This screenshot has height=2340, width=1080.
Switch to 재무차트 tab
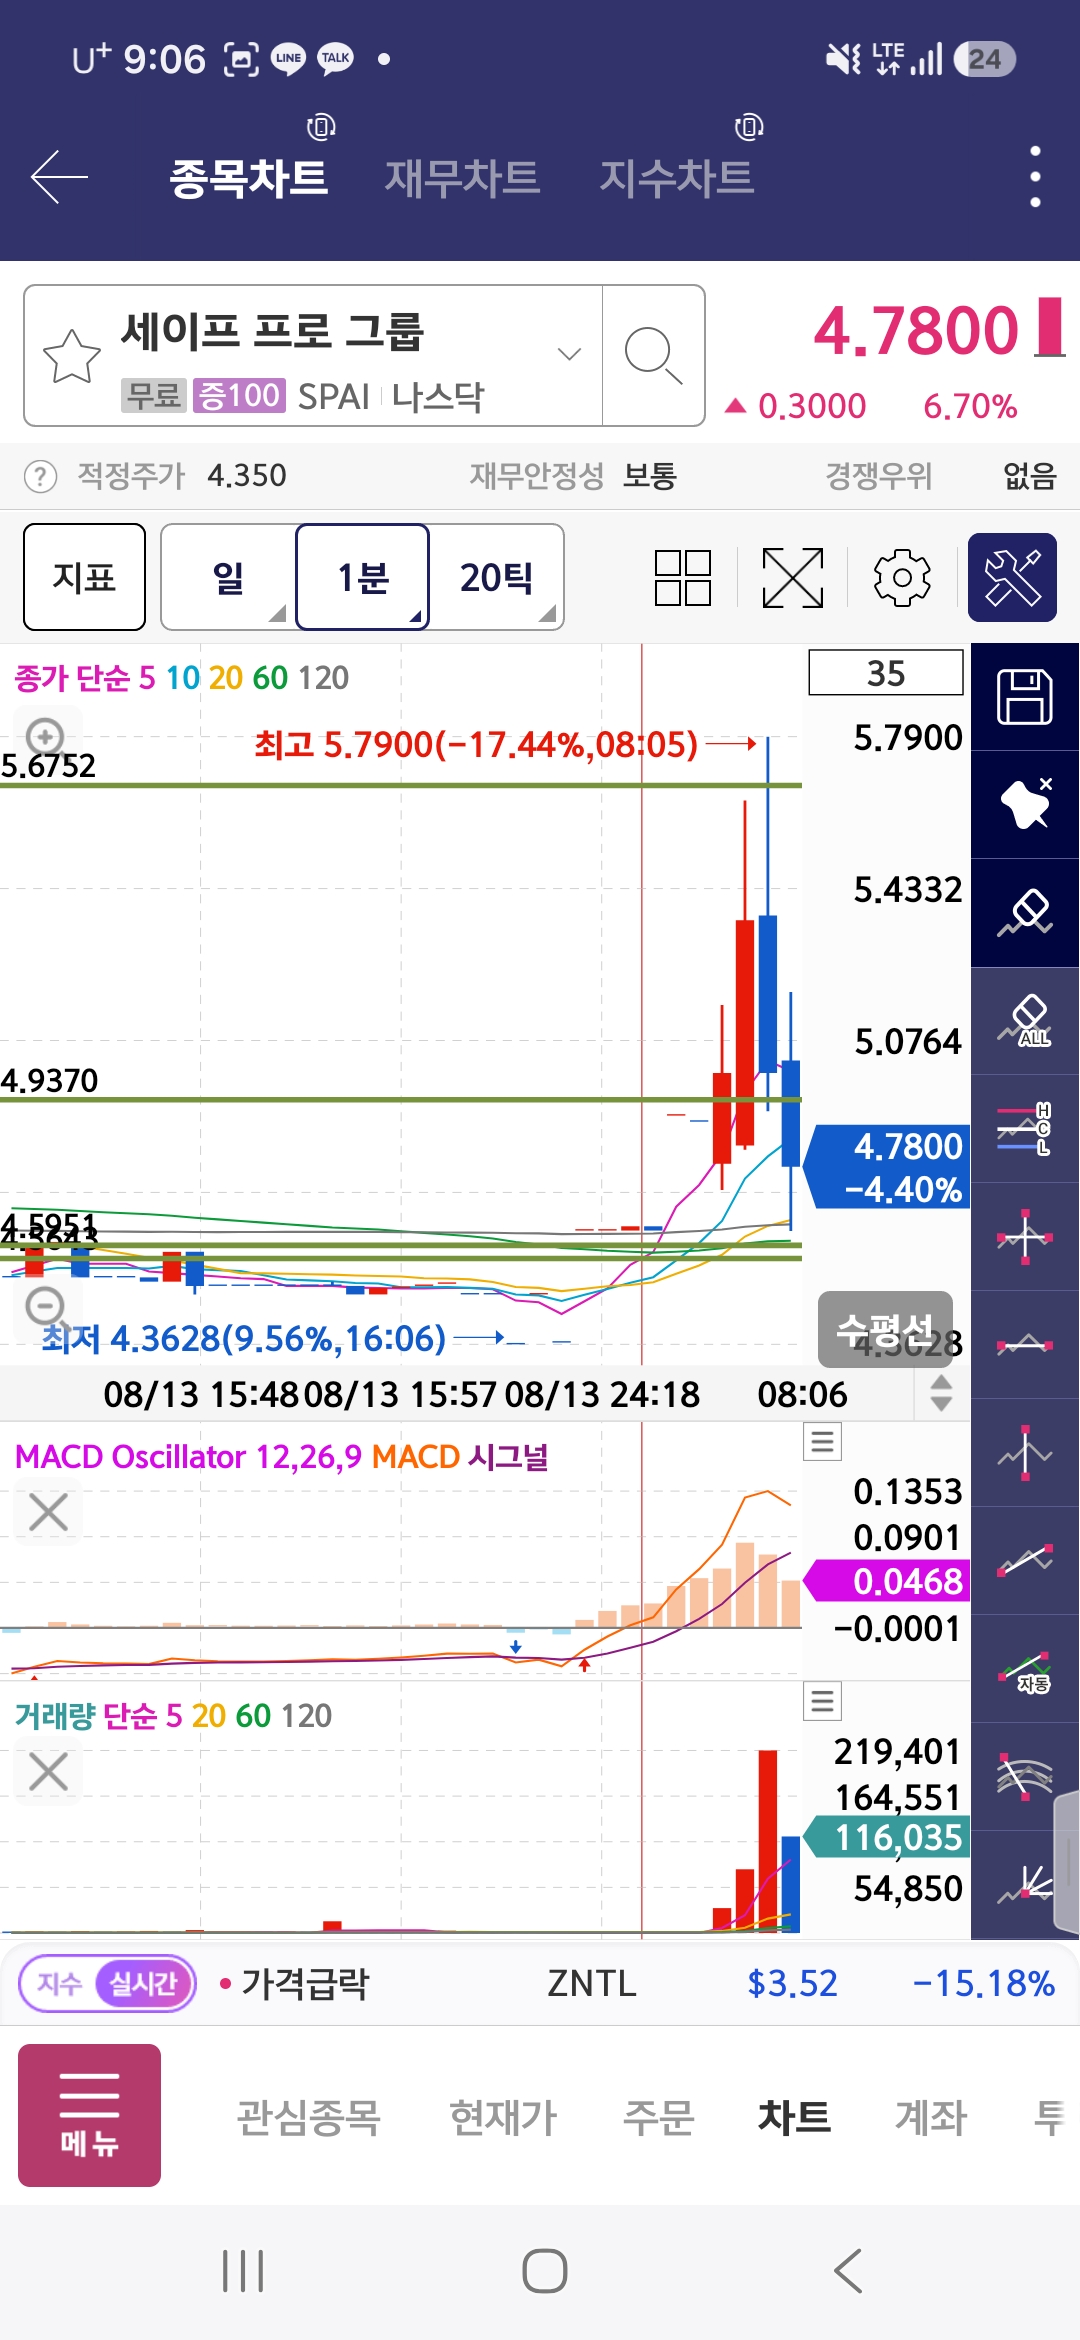(463, 178)
